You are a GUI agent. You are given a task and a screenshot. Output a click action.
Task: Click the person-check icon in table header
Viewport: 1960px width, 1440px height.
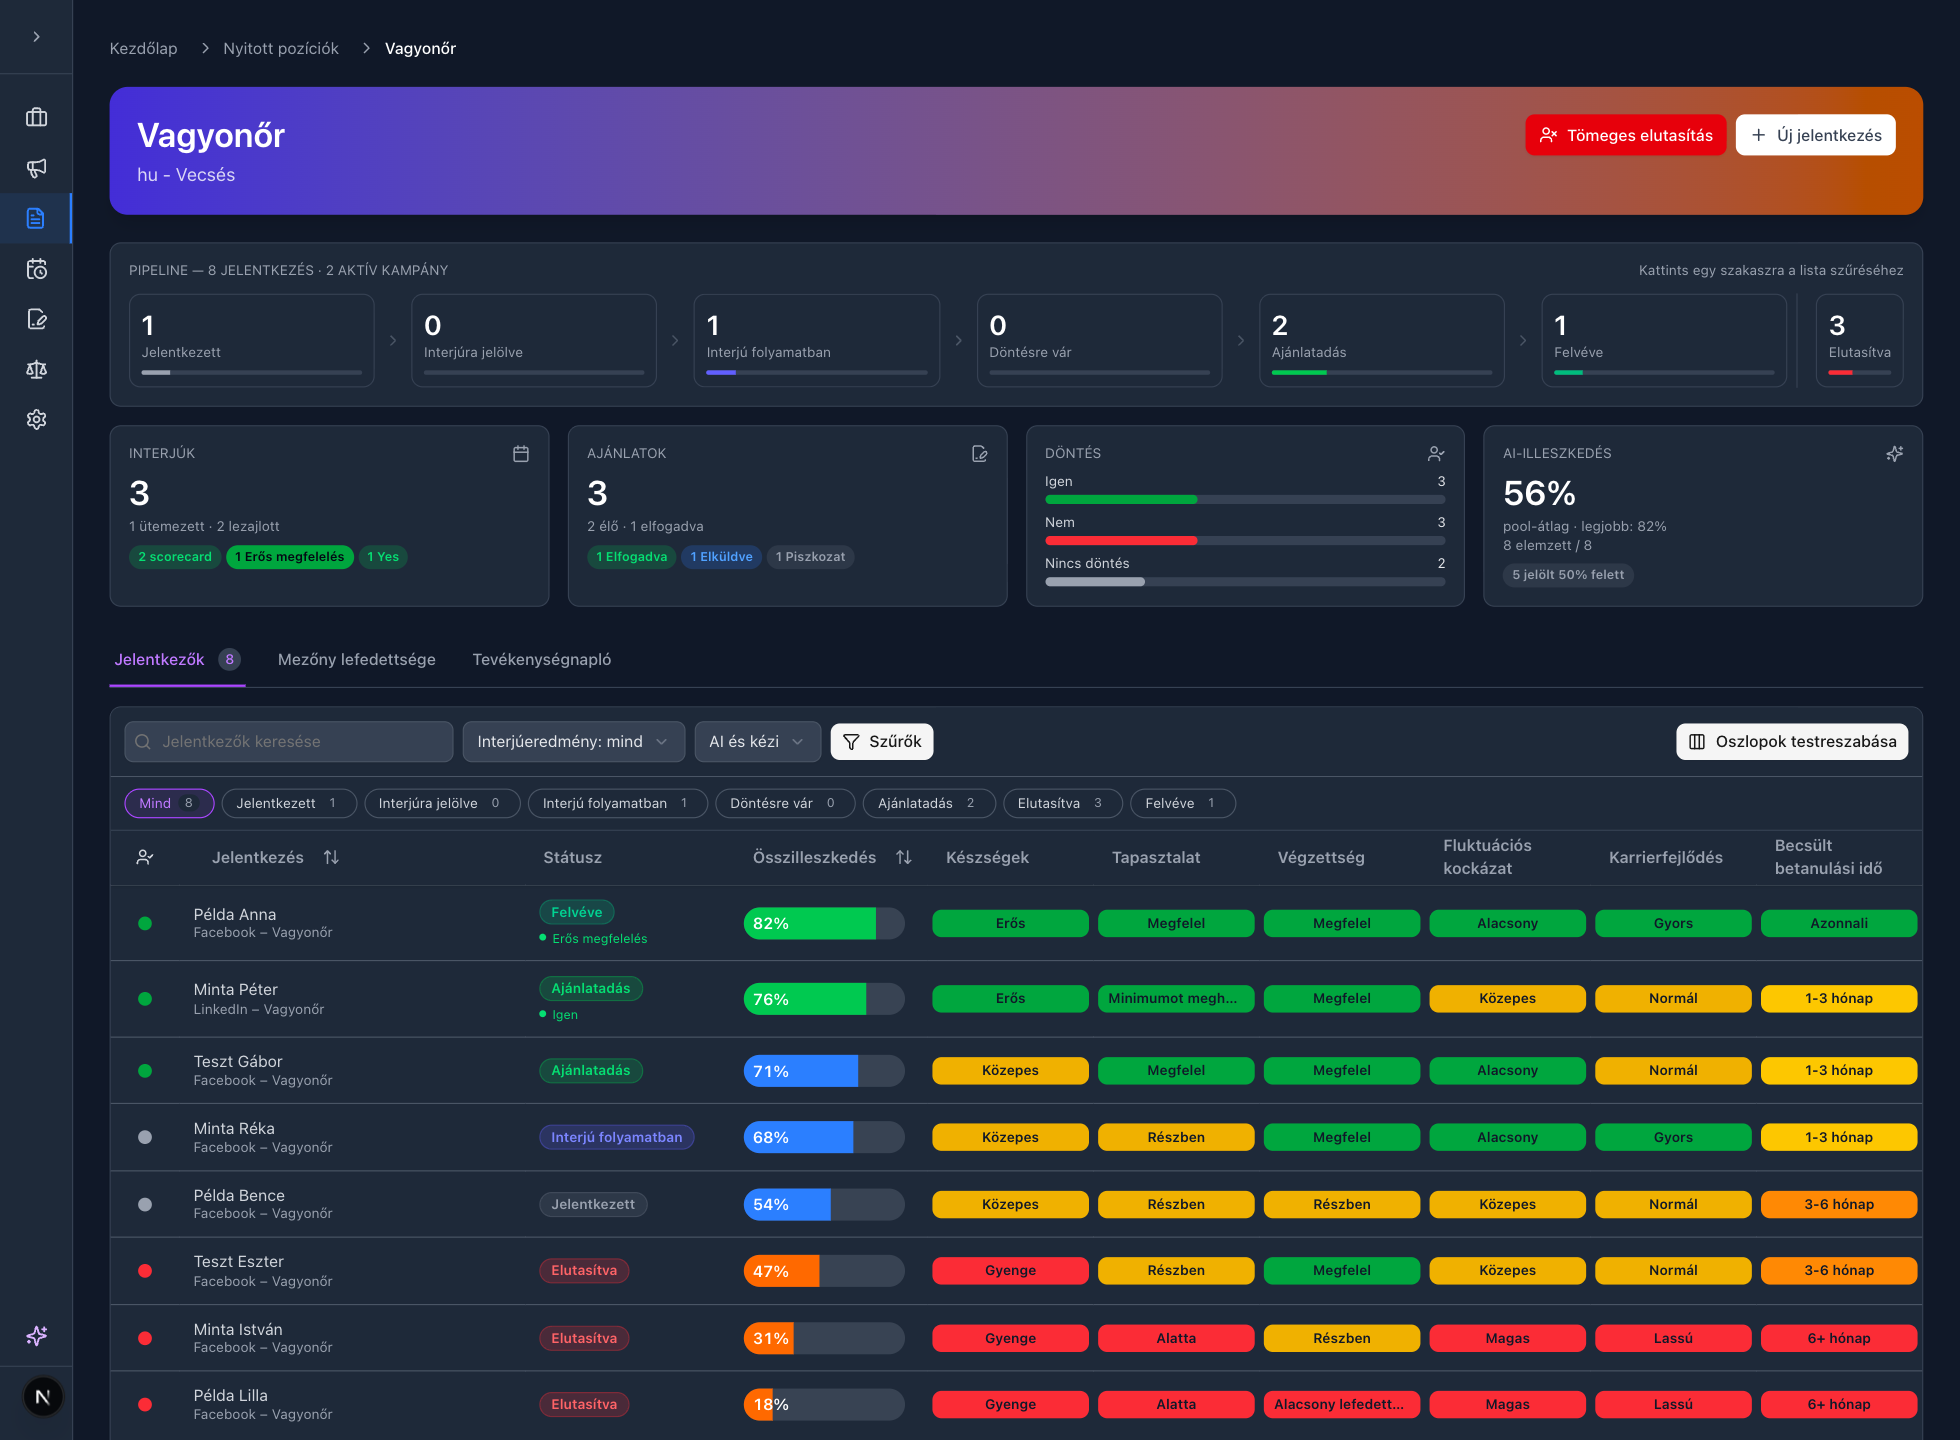point(145,857)
